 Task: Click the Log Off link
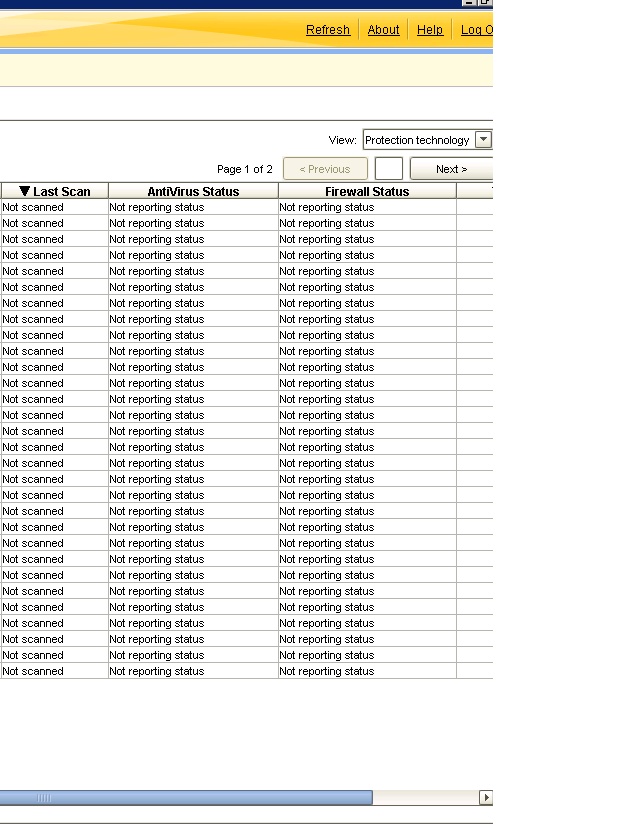(x=476, y=30)
